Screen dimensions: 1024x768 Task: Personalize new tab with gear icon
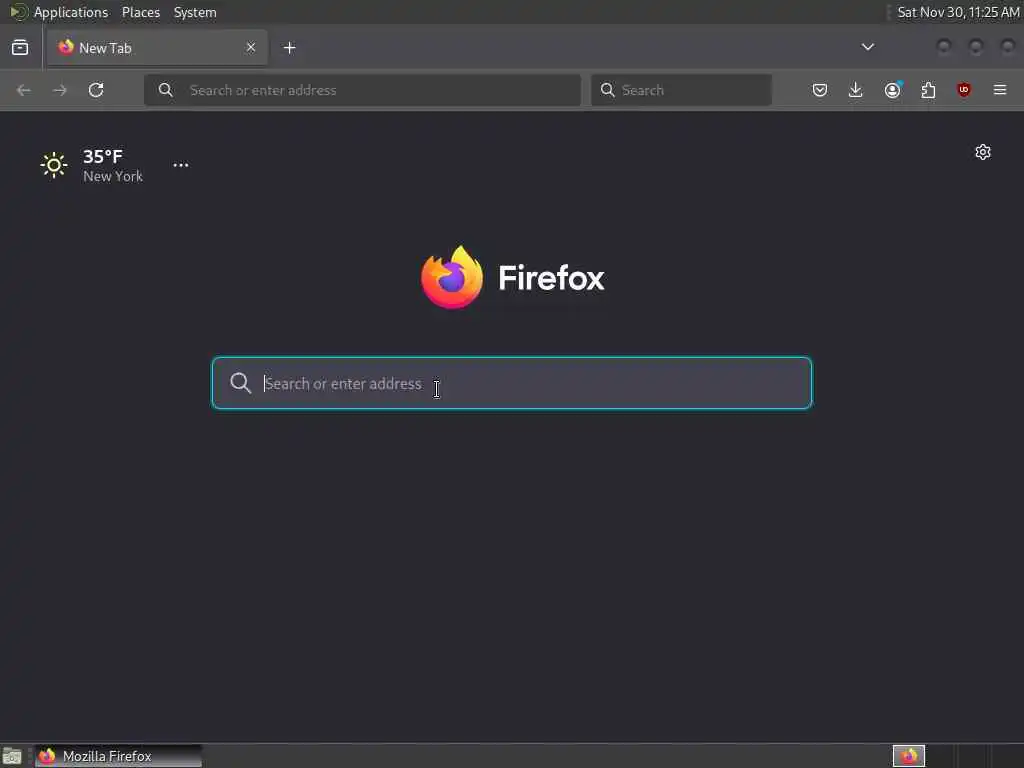click(983, 152)
